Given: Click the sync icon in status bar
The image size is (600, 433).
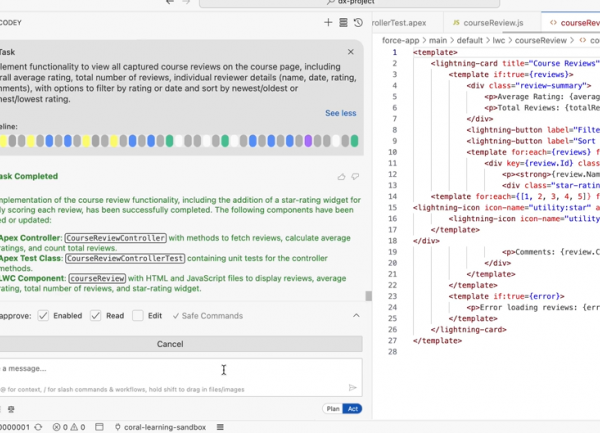Looking at the screenshot, I should point(39,427).
